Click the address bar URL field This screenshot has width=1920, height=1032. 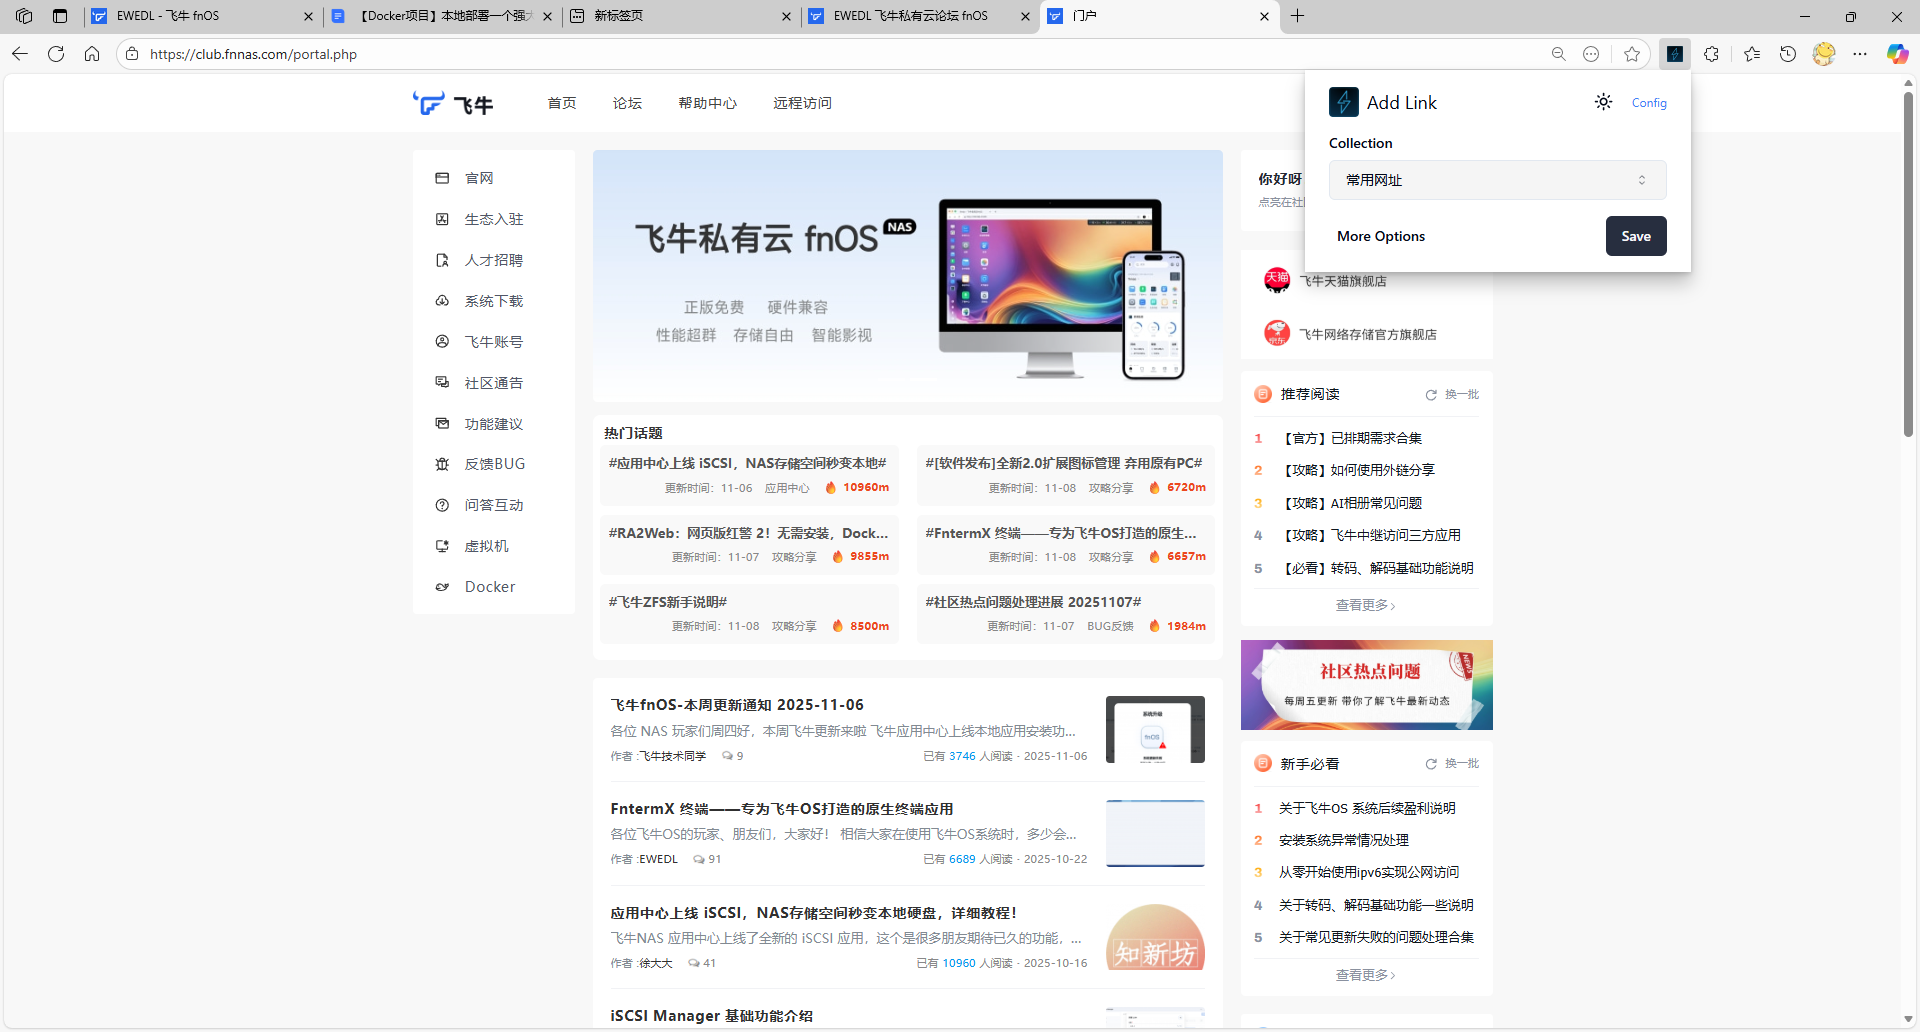pyautogui.click(x=840, y=54)
